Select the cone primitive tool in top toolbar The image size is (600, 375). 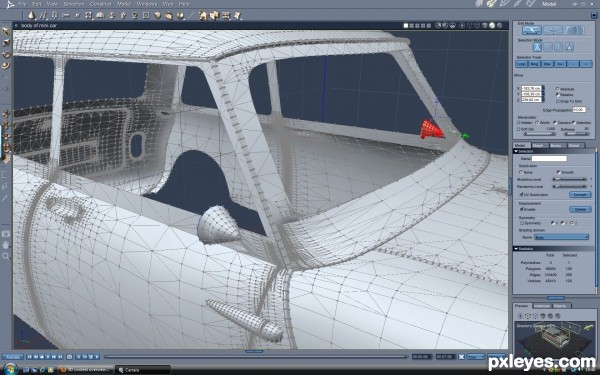[32, 15]
